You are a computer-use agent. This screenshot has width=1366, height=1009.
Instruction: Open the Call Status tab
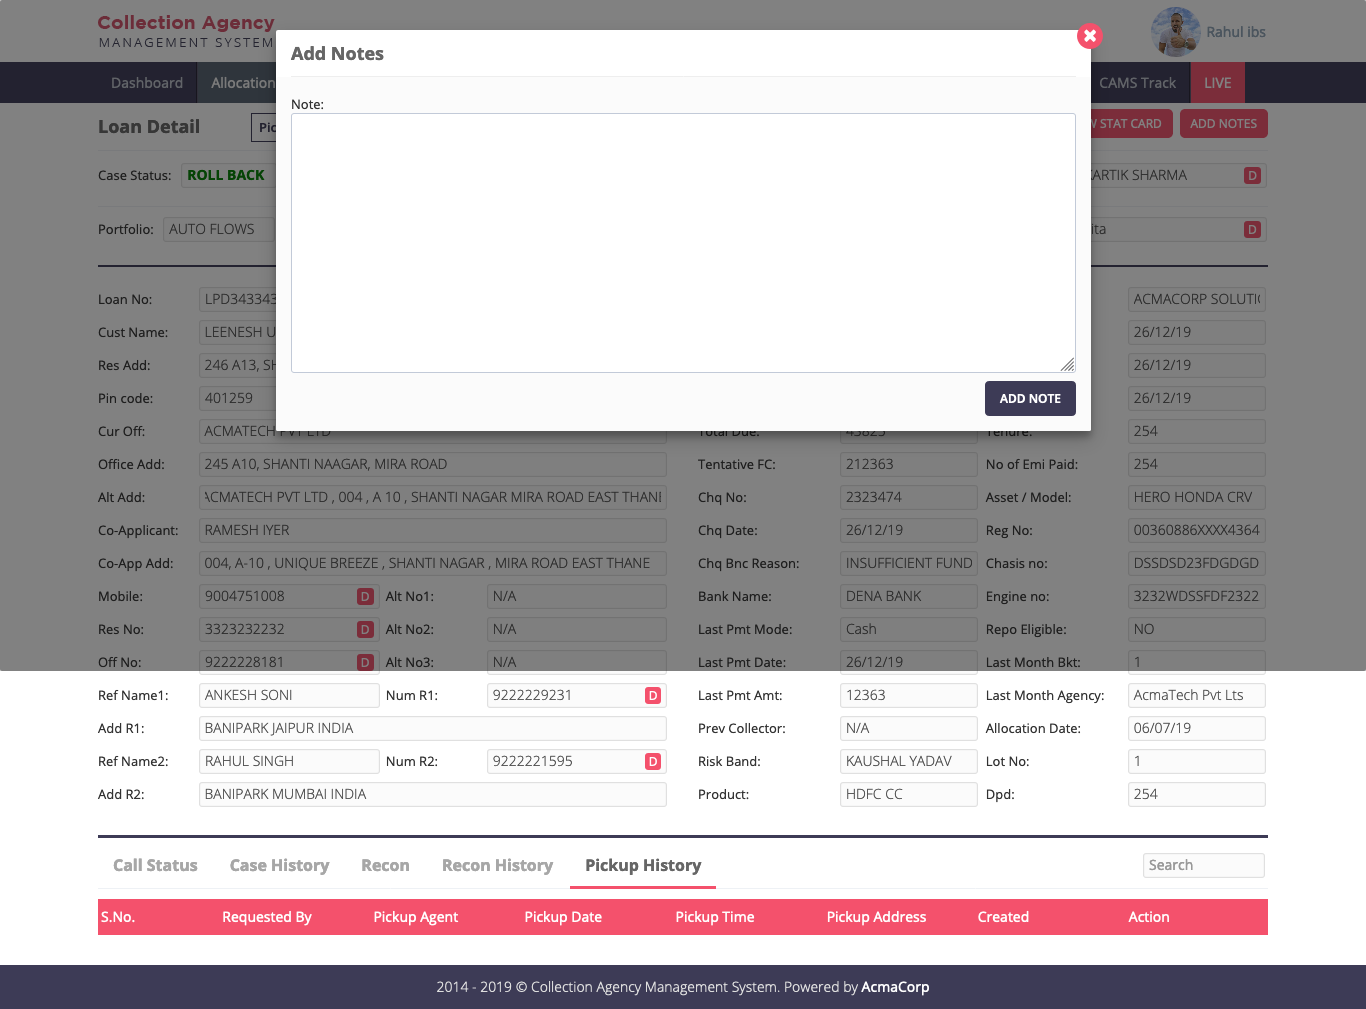tap(155, 866)
